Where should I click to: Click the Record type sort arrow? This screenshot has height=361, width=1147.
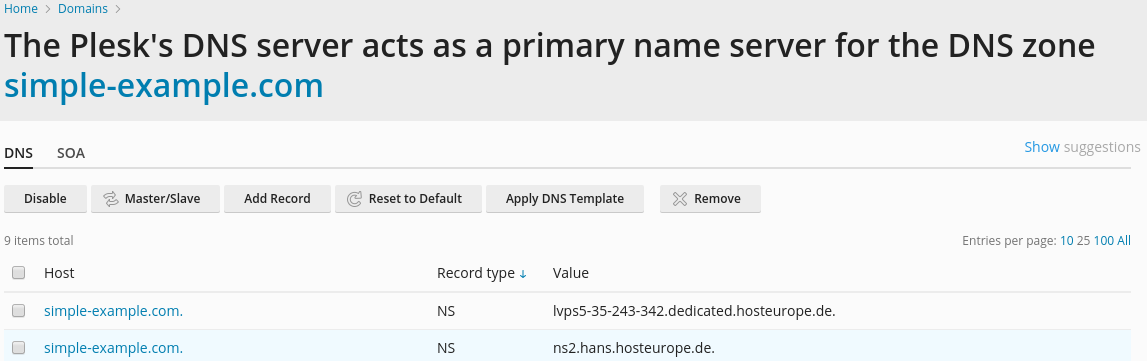click(523, 274)
